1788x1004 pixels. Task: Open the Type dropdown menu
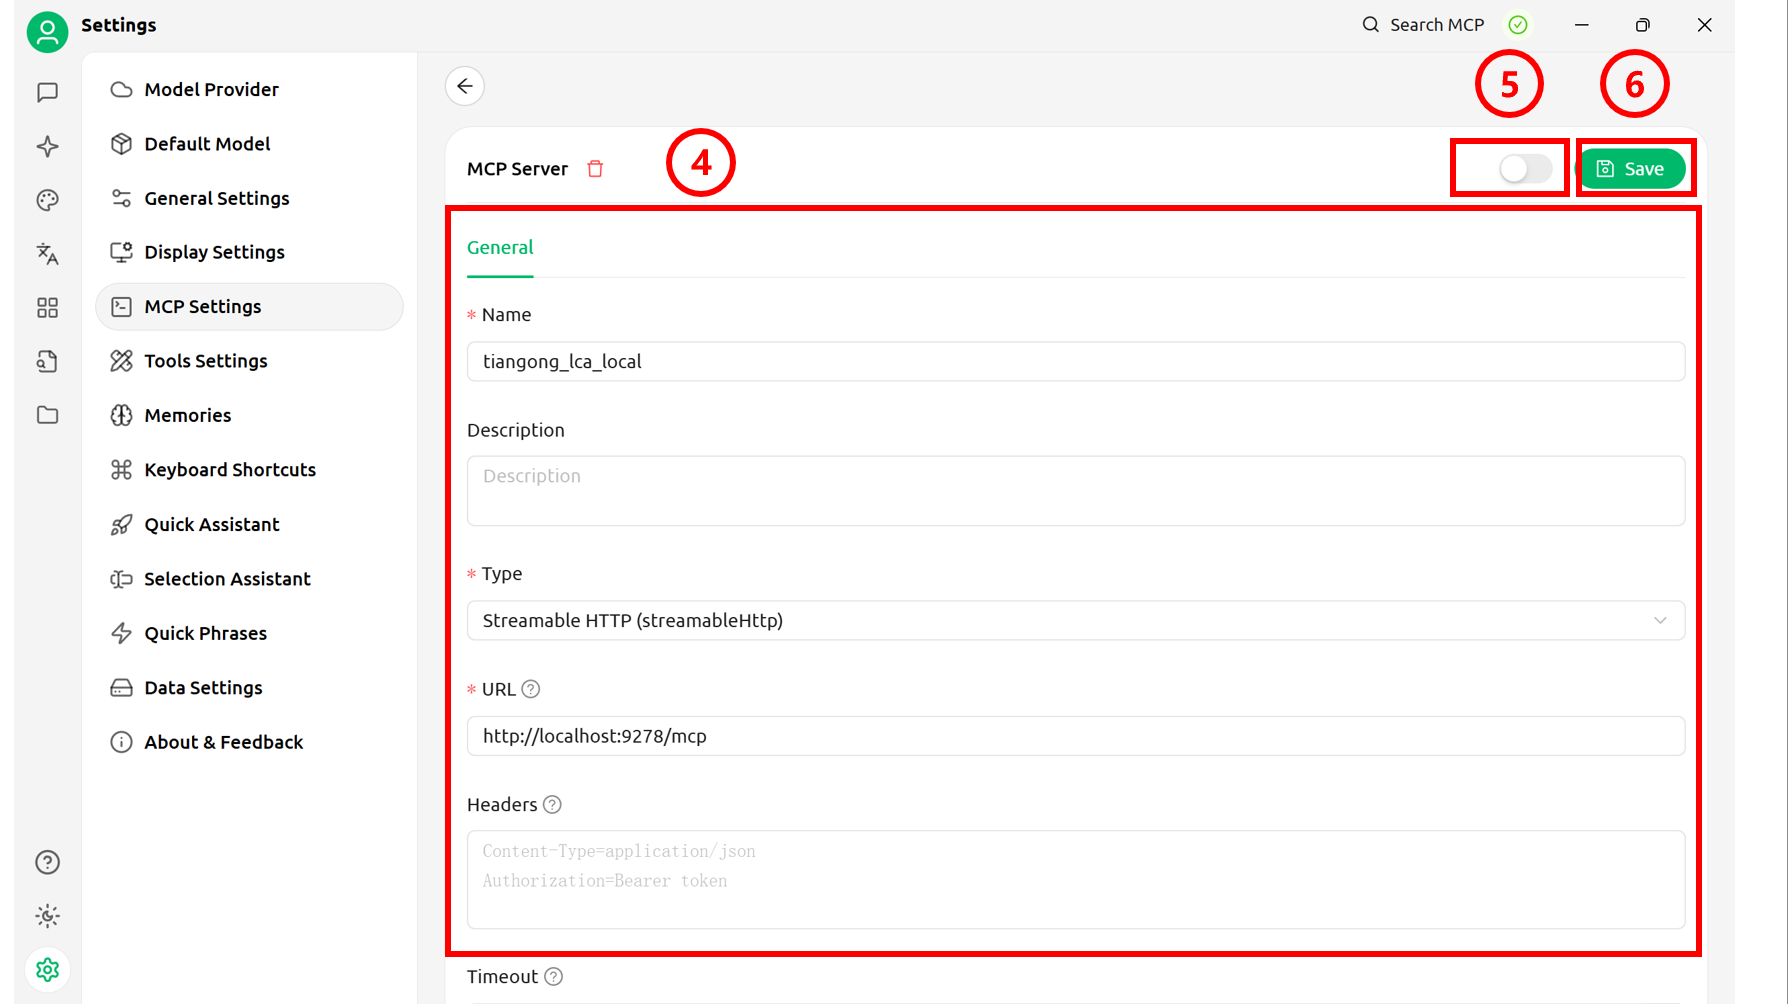click(x=1075, y=621)
